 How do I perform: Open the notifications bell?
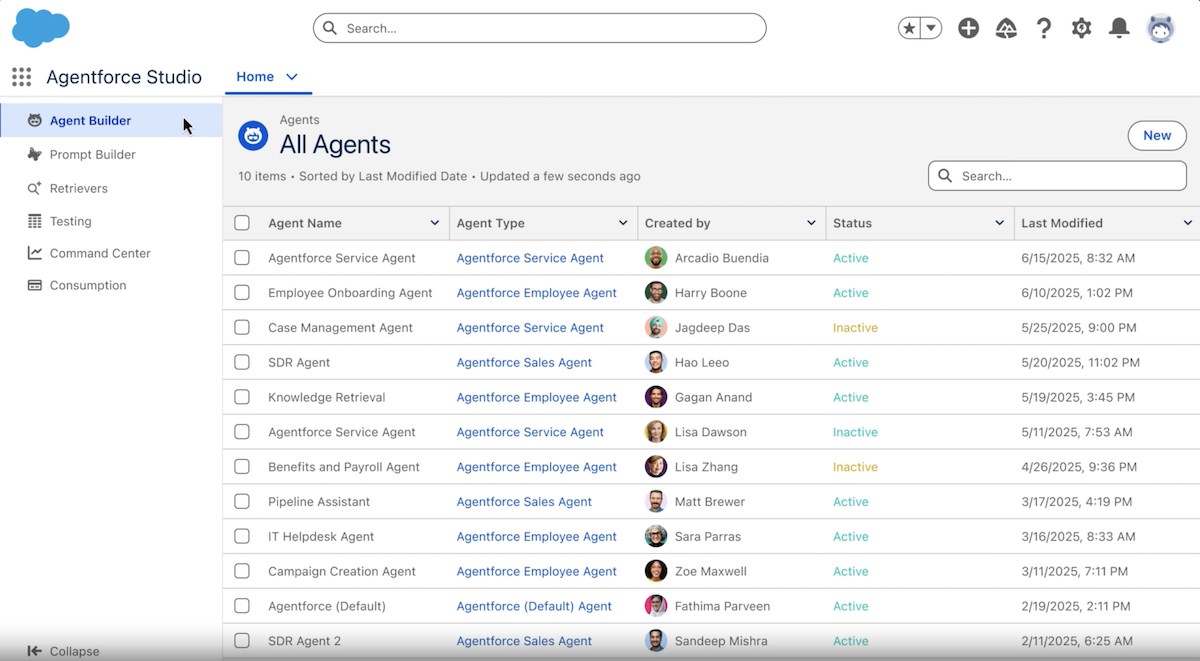tap(1119, 28)
